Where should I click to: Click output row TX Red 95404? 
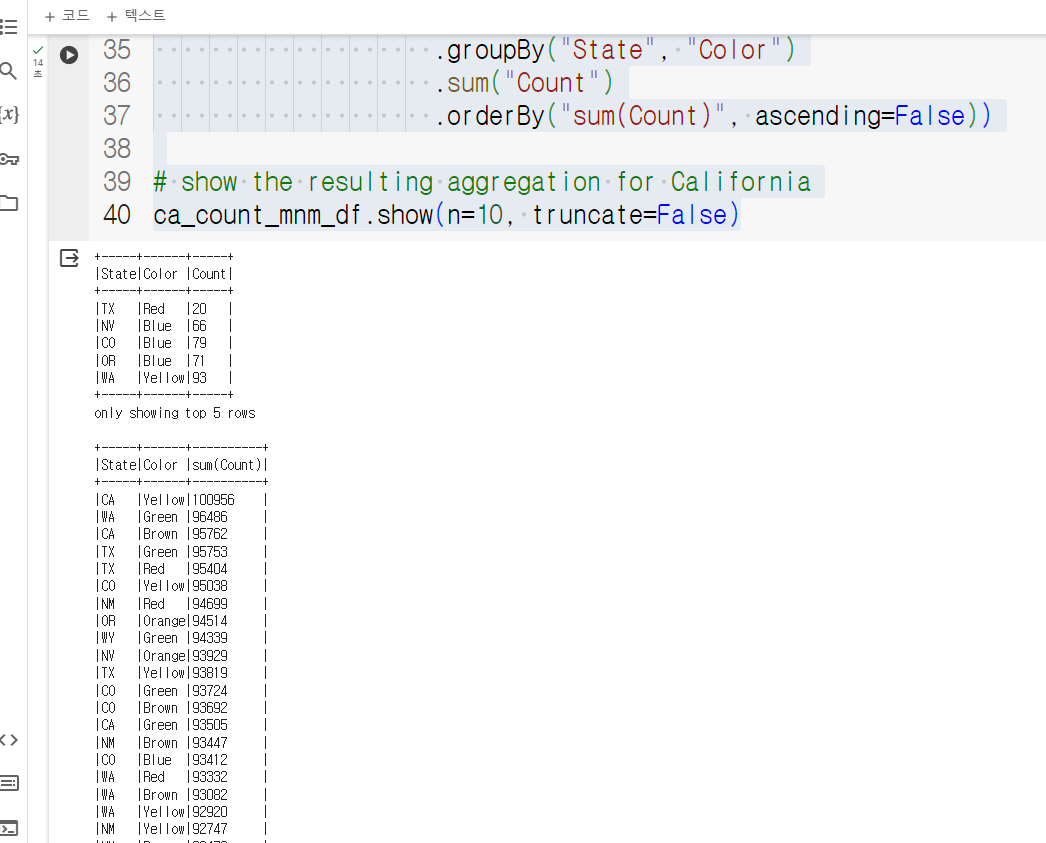181,569
